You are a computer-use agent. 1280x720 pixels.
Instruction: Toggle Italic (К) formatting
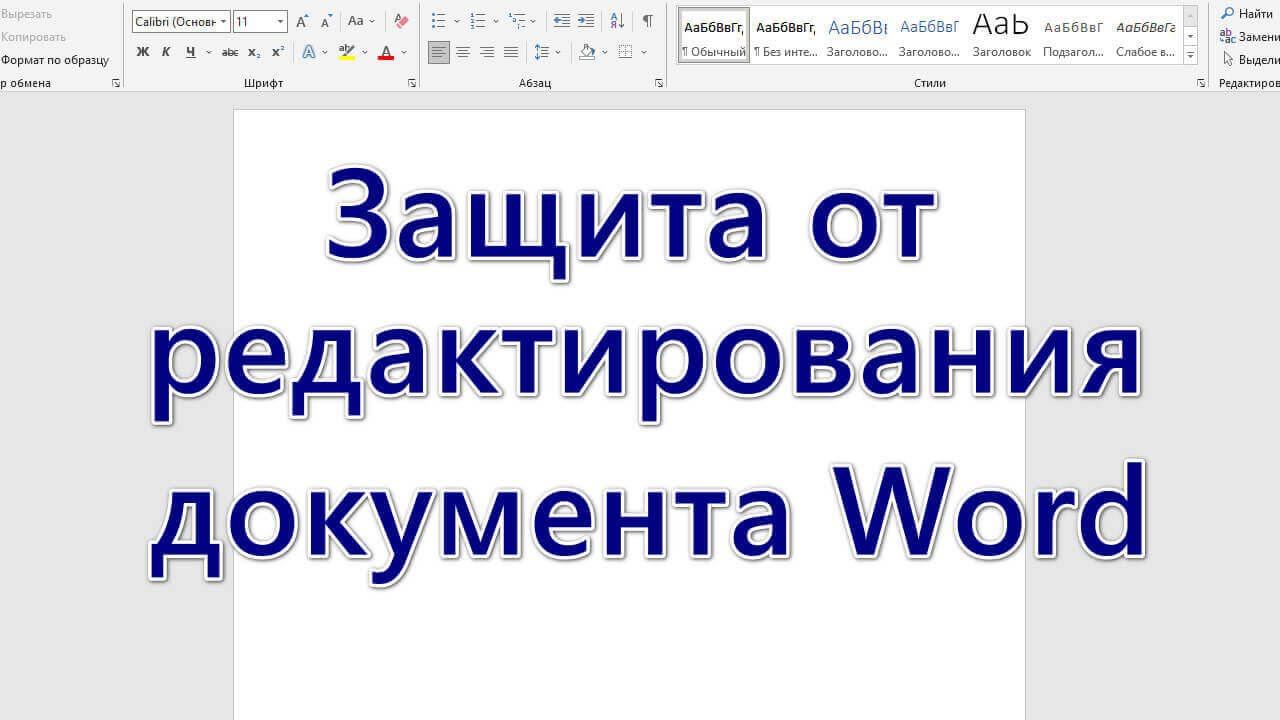click(x=166, y=52)
